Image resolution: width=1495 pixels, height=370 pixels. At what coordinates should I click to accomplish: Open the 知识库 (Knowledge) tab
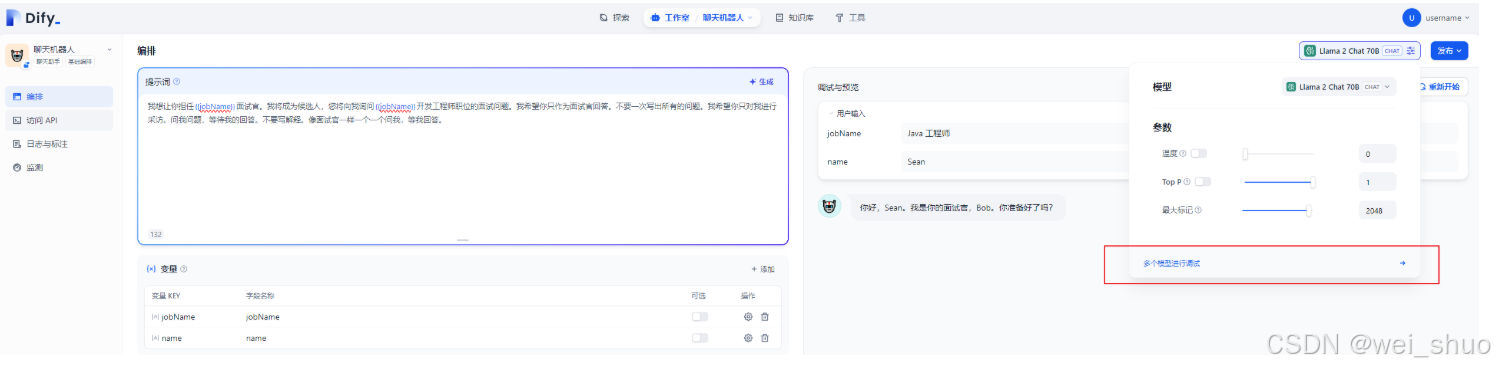pos(794,18)
